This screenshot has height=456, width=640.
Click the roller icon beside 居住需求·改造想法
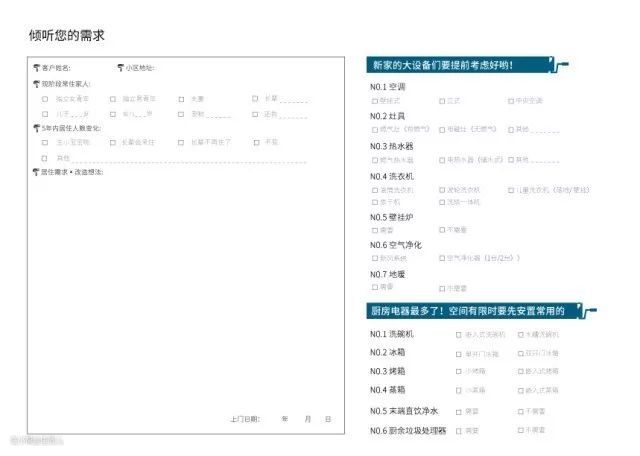(36, 172)
